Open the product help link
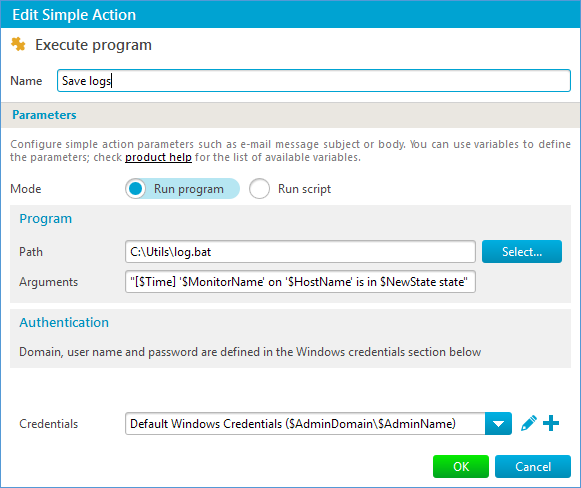Image resolution: width=581 pixels, height=488 pixels. point(158,157)
